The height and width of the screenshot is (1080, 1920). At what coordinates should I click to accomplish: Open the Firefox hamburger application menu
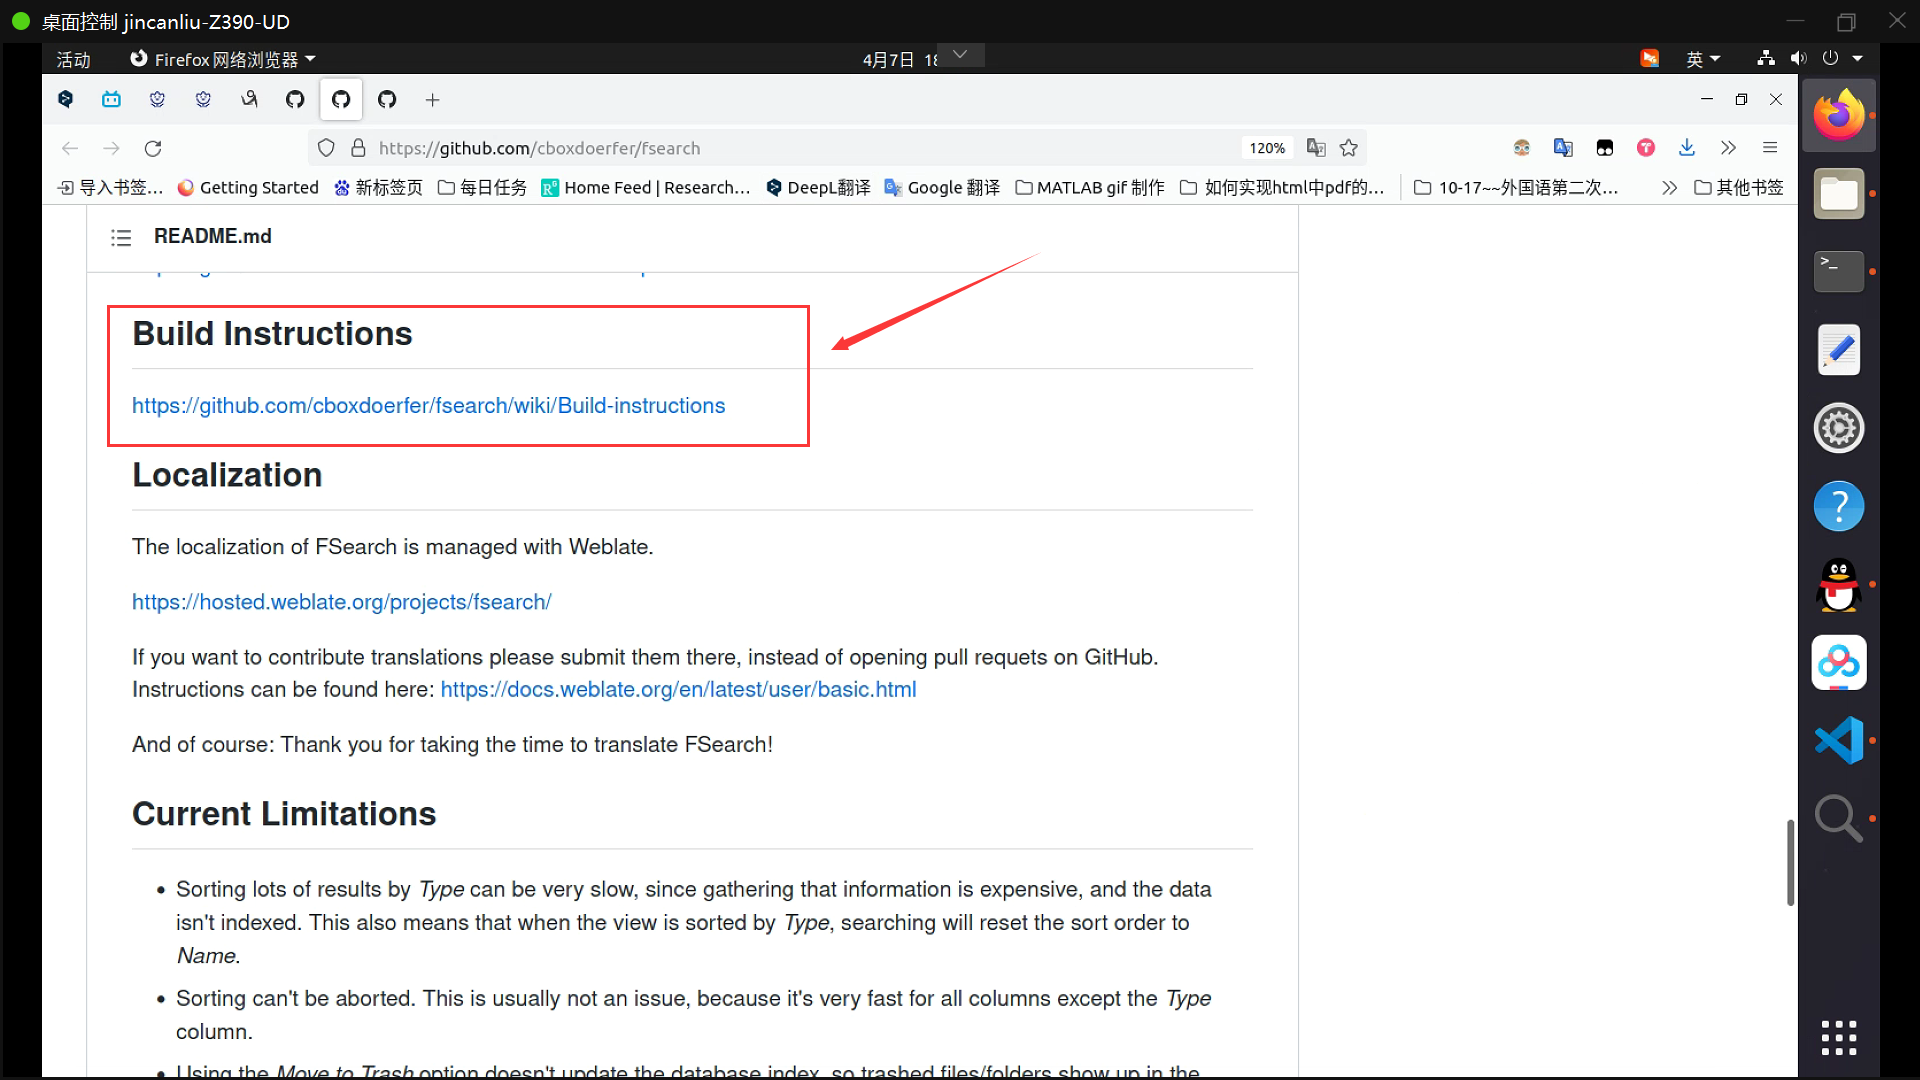[1770, 148]
